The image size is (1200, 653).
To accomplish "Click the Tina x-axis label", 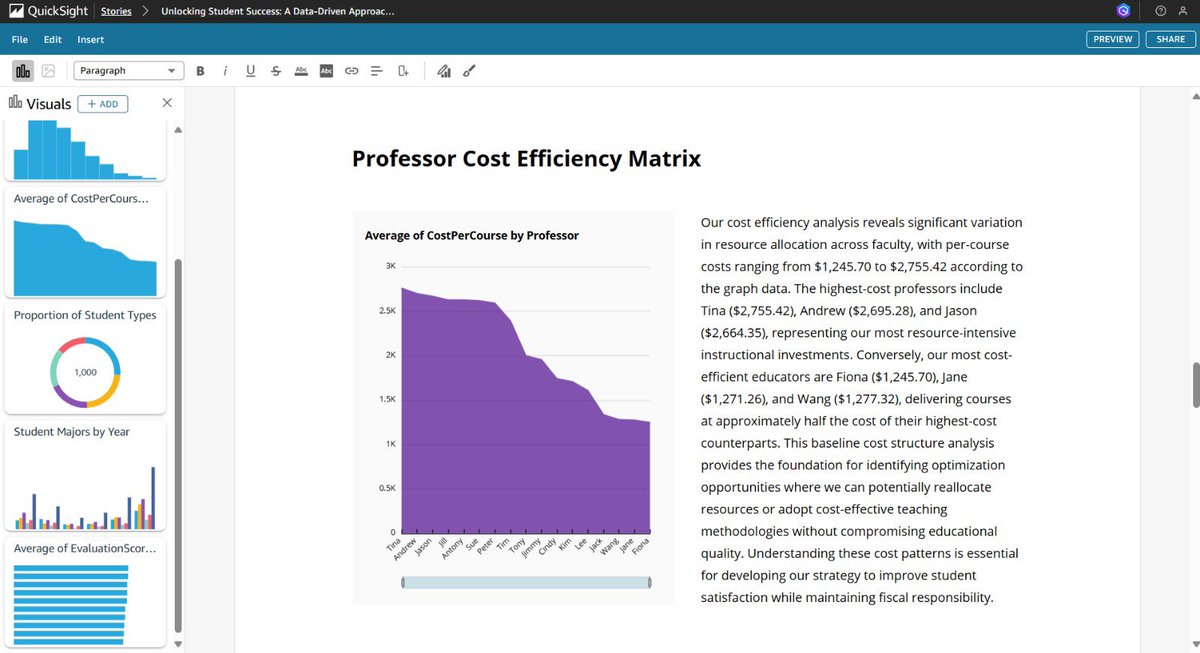I will point(392,545).
